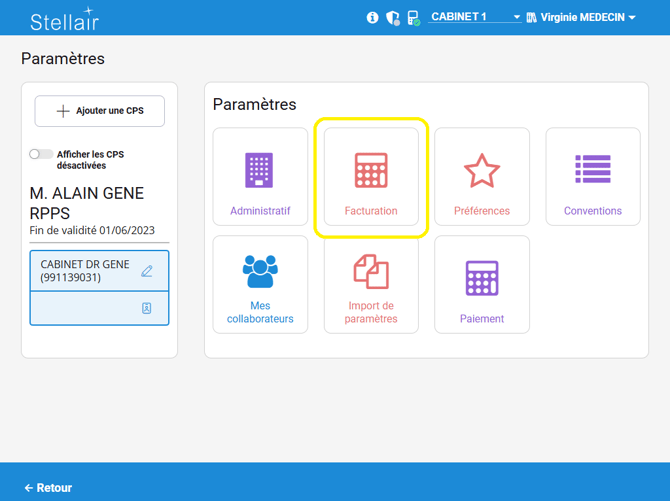Open Import de paramètres tile

(x=371, y=285)
